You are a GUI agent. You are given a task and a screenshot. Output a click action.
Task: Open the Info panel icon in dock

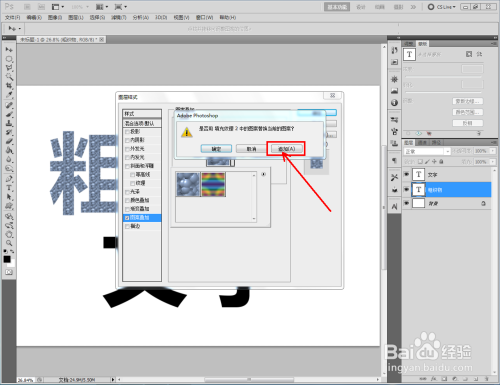[394, 103]
